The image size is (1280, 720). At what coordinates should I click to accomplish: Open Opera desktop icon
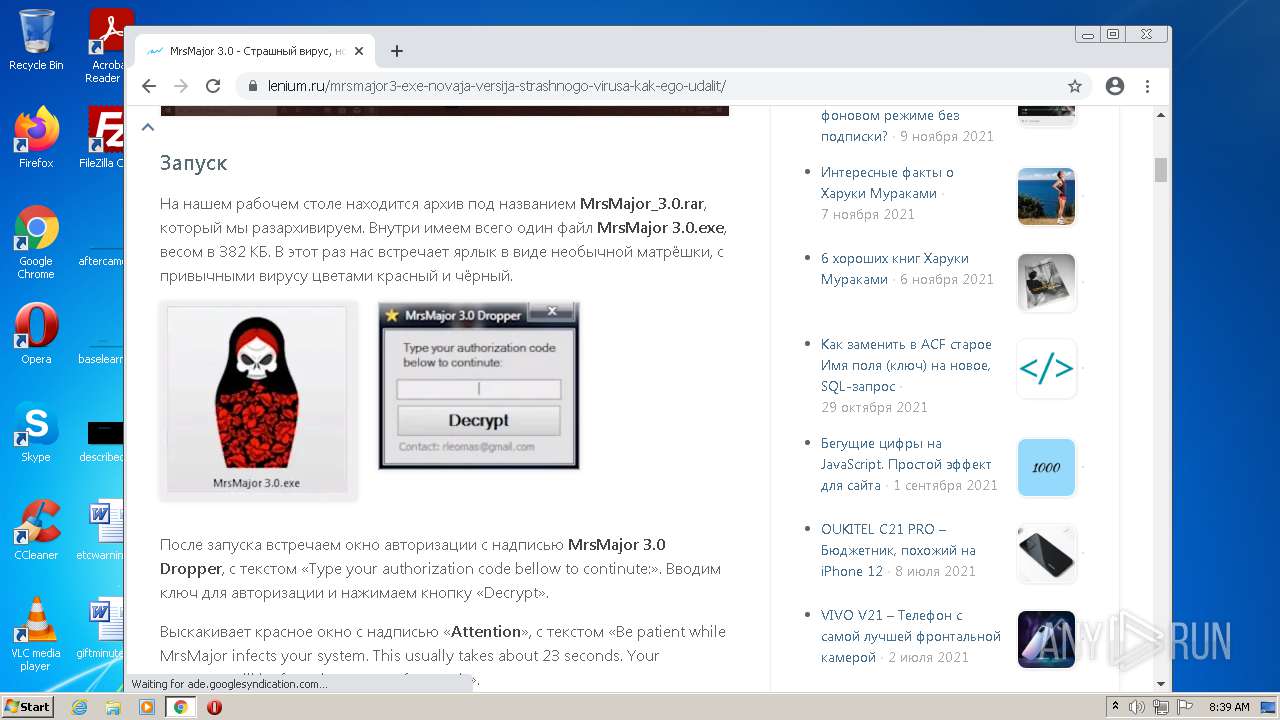pyautogui.click(x=36, y=334)
